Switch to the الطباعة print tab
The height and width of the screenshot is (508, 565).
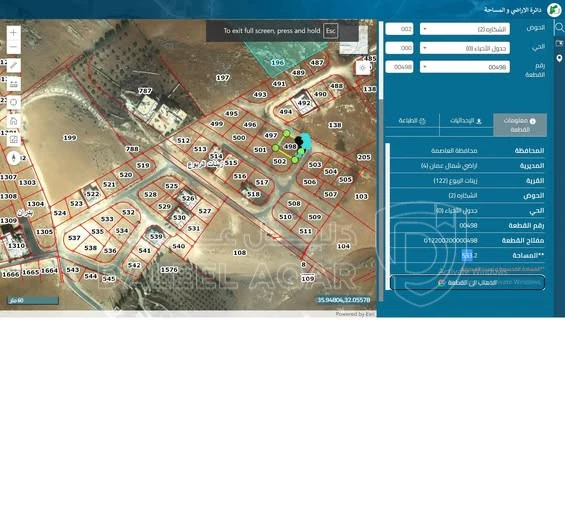pyautogui.click(x=412, y=121)
